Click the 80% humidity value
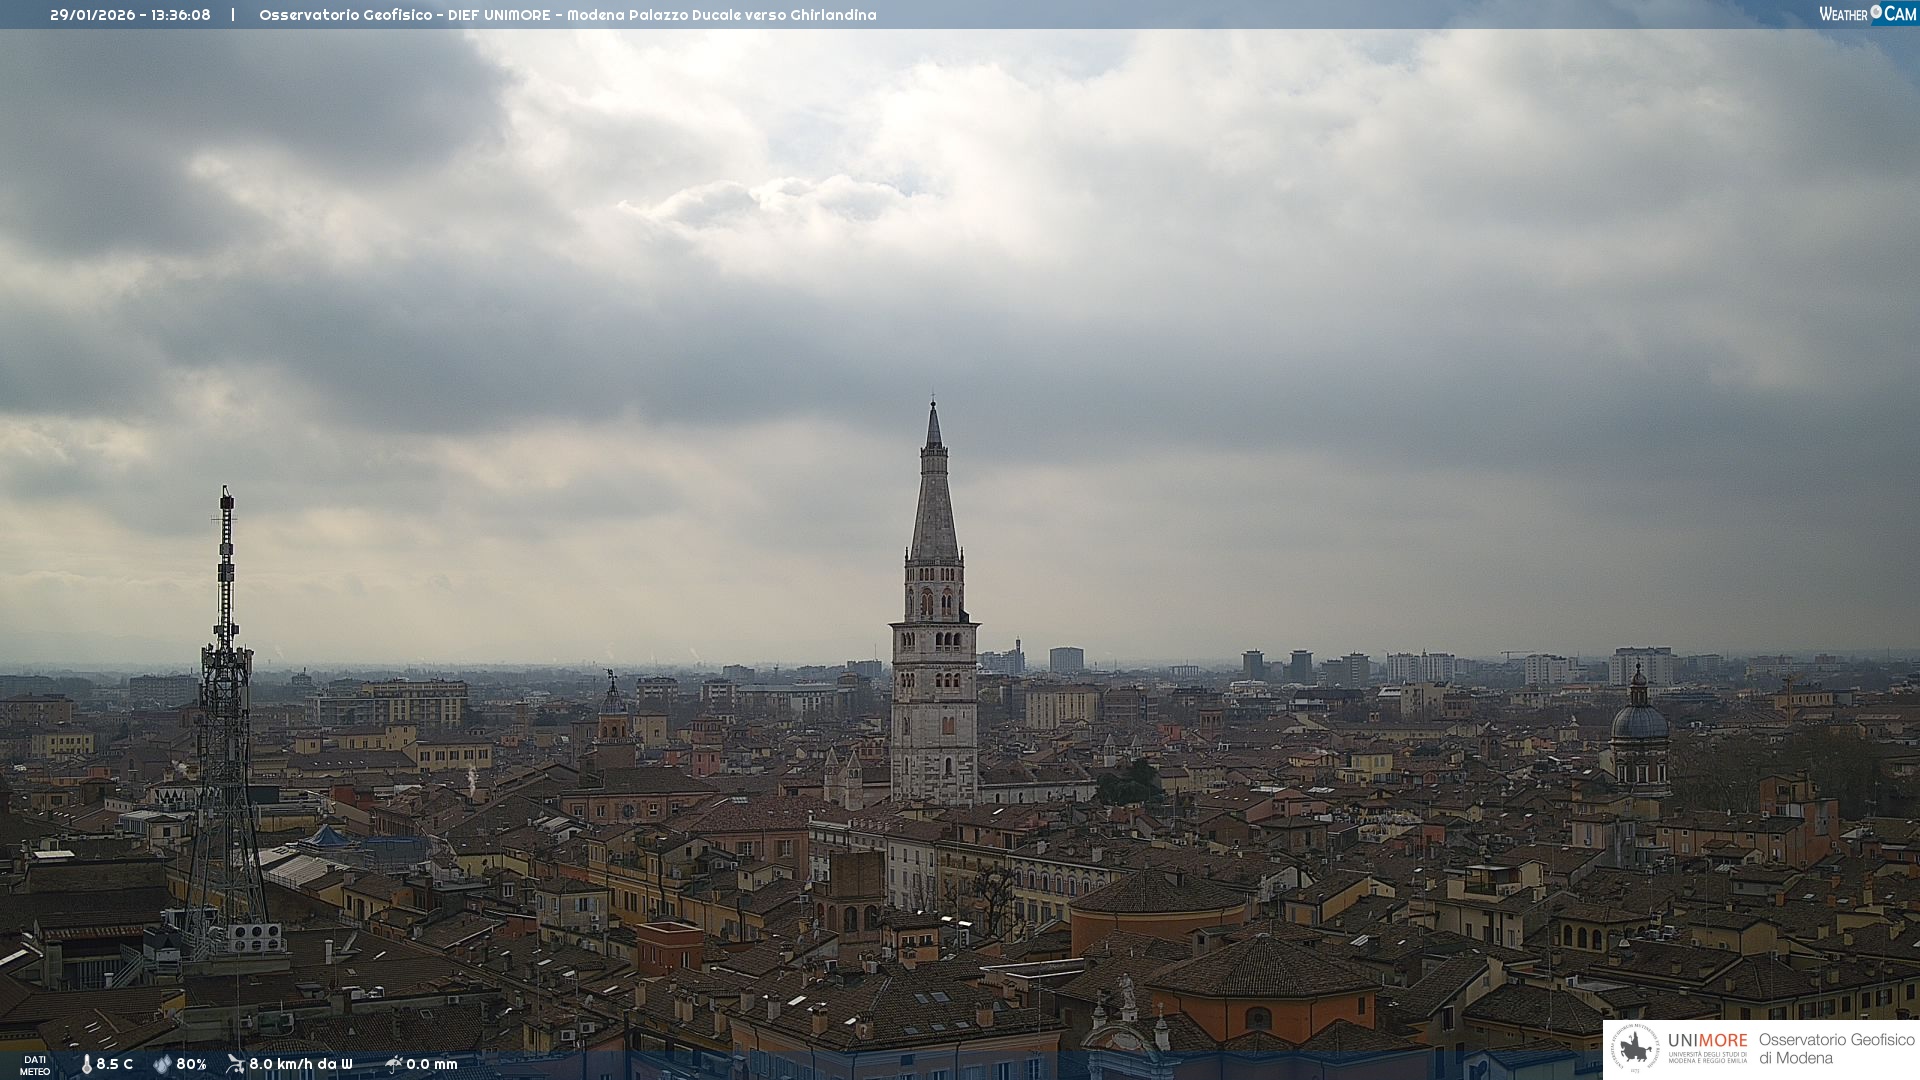 coord(191,1064)
